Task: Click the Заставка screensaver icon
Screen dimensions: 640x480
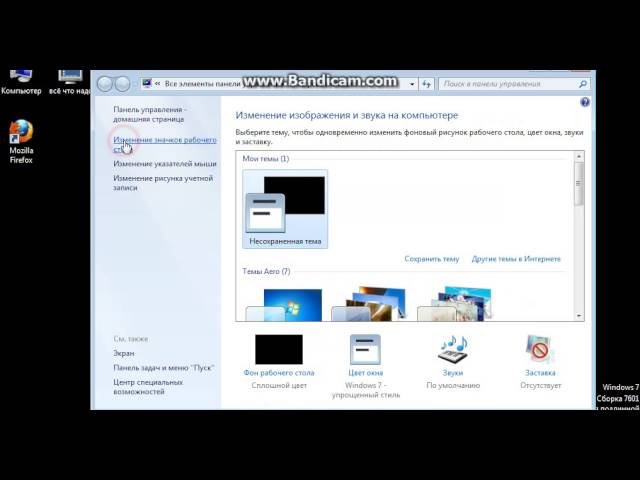Action: coord(540,349)
